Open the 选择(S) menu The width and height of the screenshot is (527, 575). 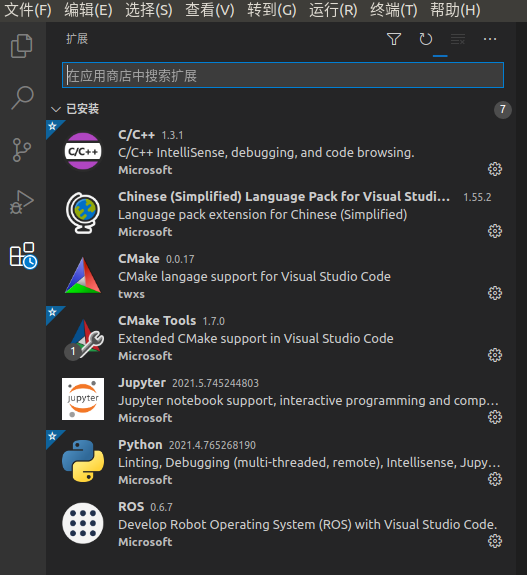tap(149, 10)
